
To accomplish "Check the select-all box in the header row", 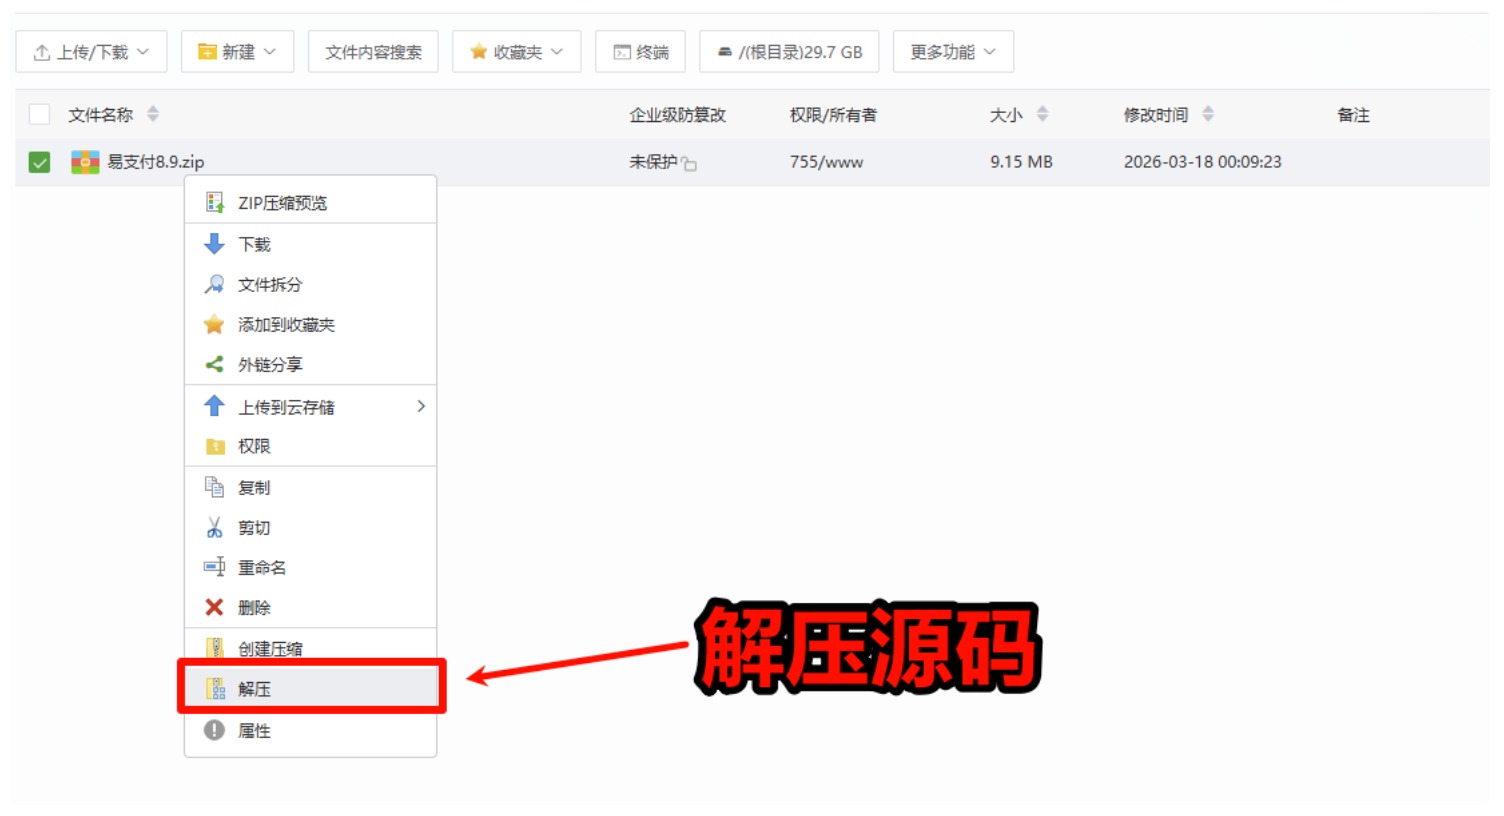I will click(x=38, y=115).
